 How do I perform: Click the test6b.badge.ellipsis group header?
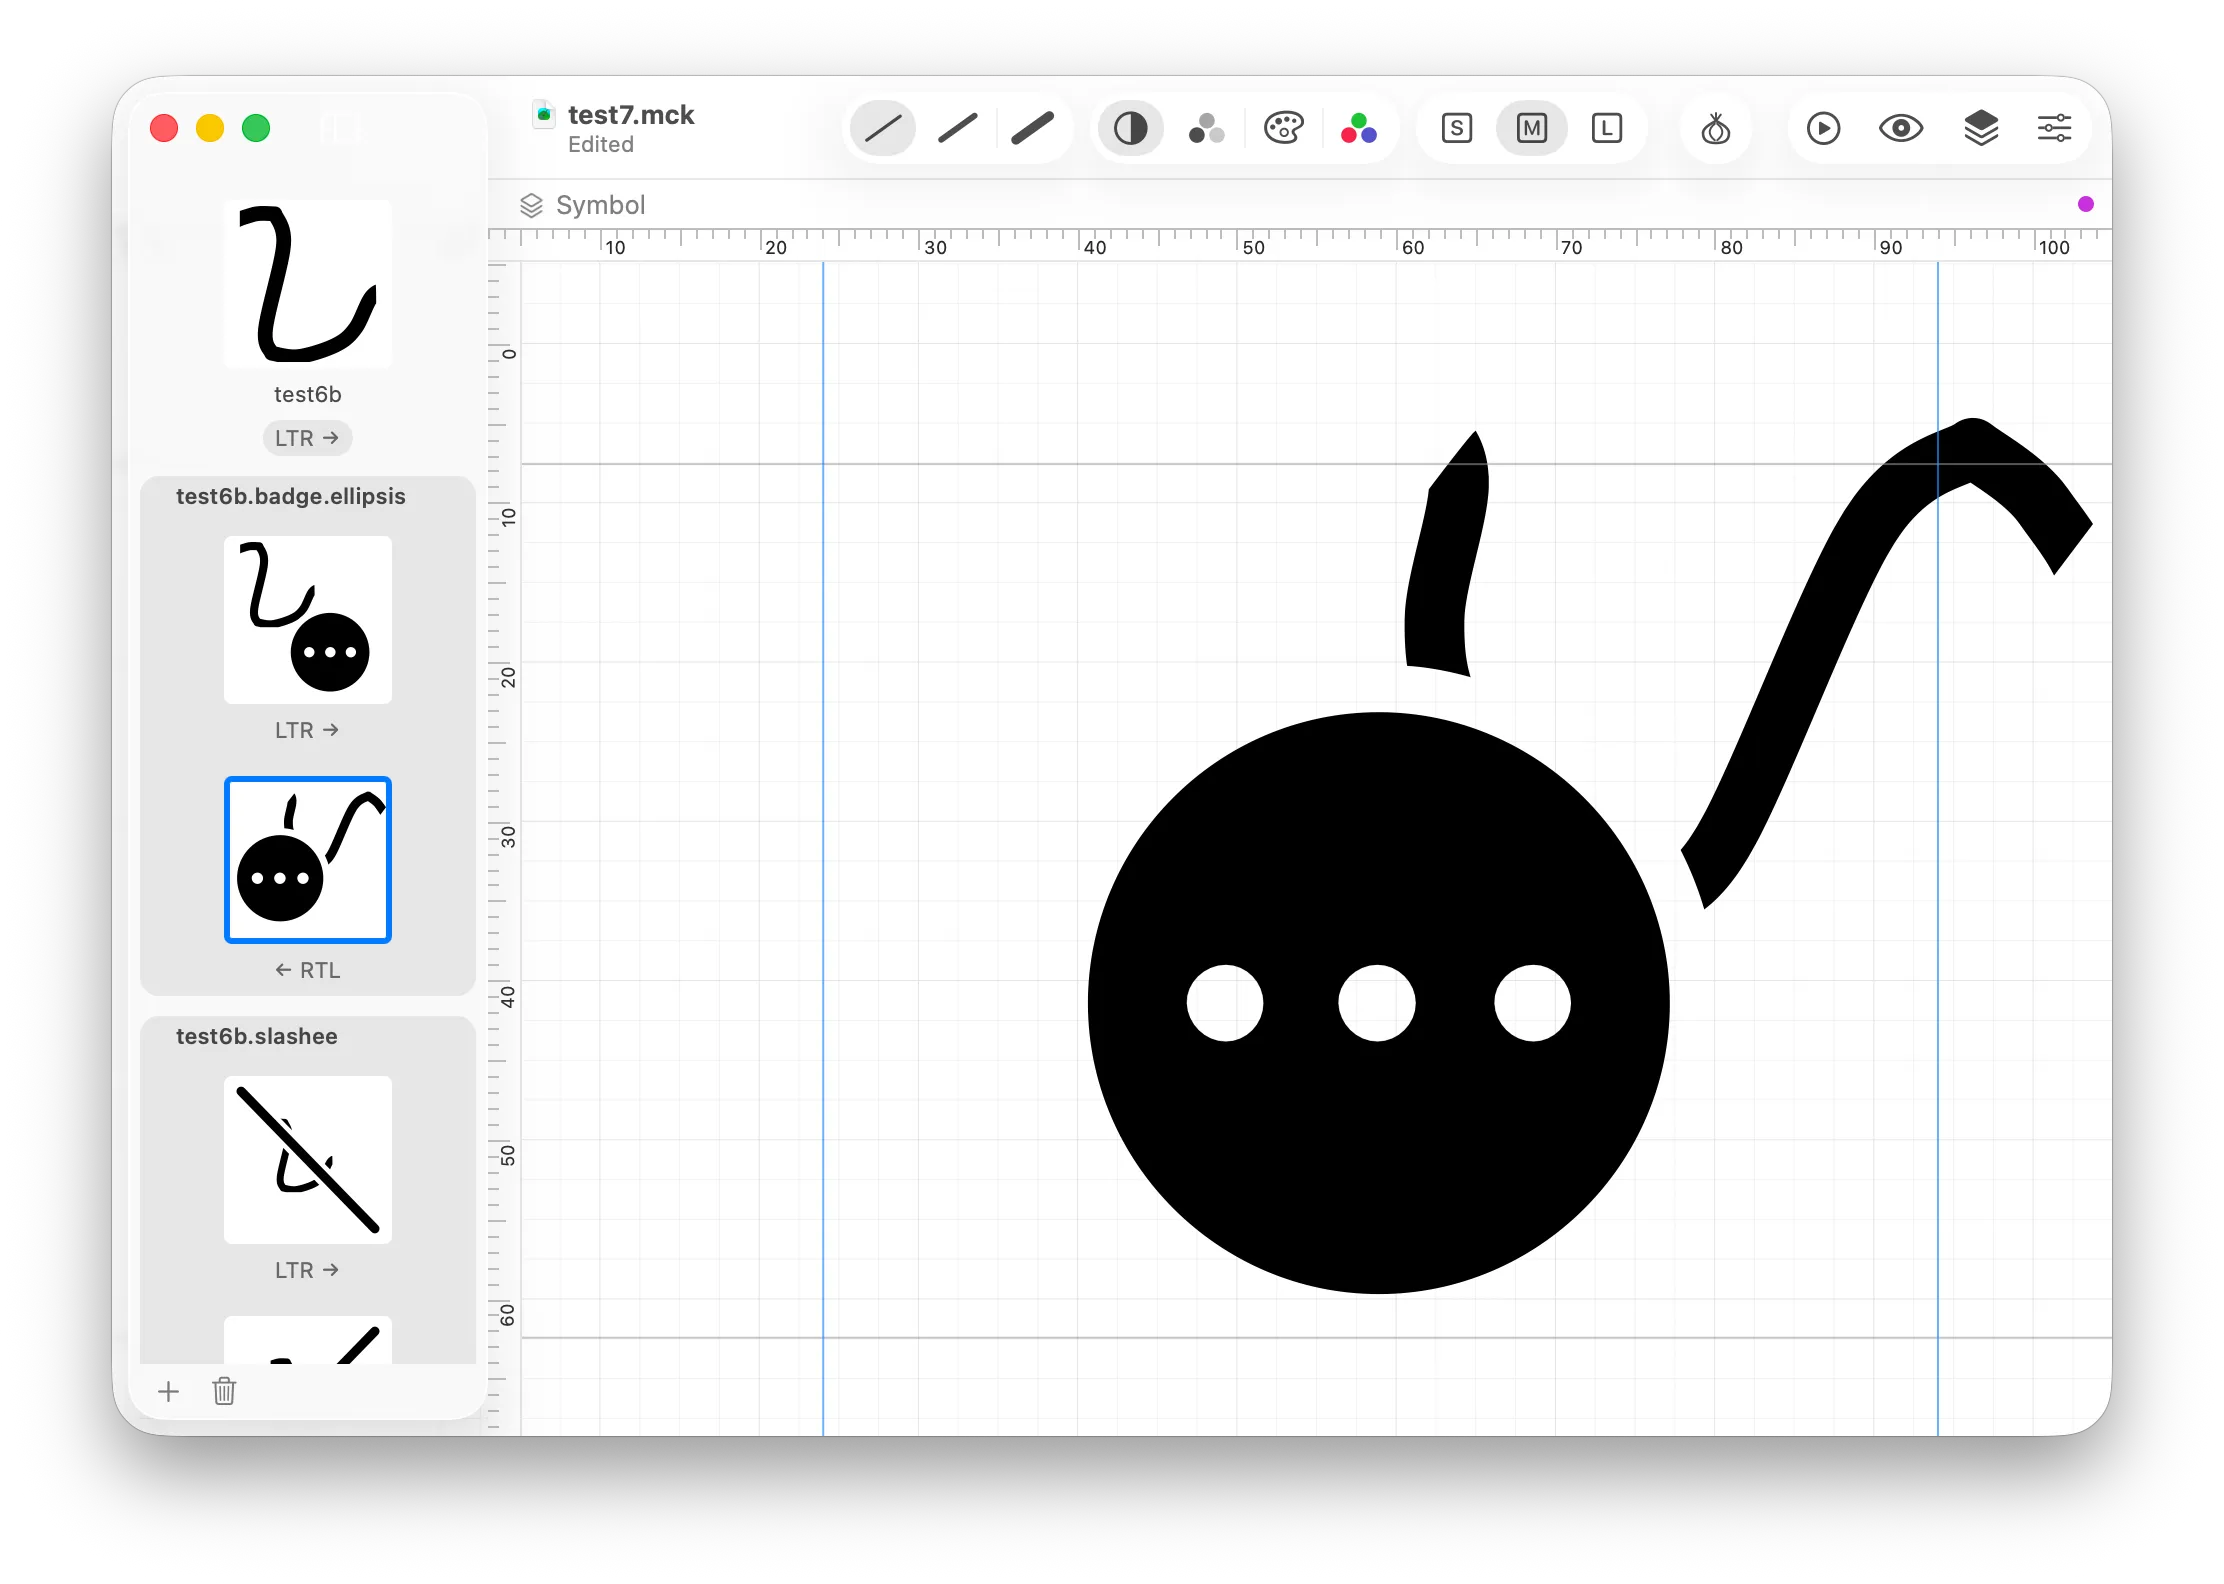[x=291, y=496]
